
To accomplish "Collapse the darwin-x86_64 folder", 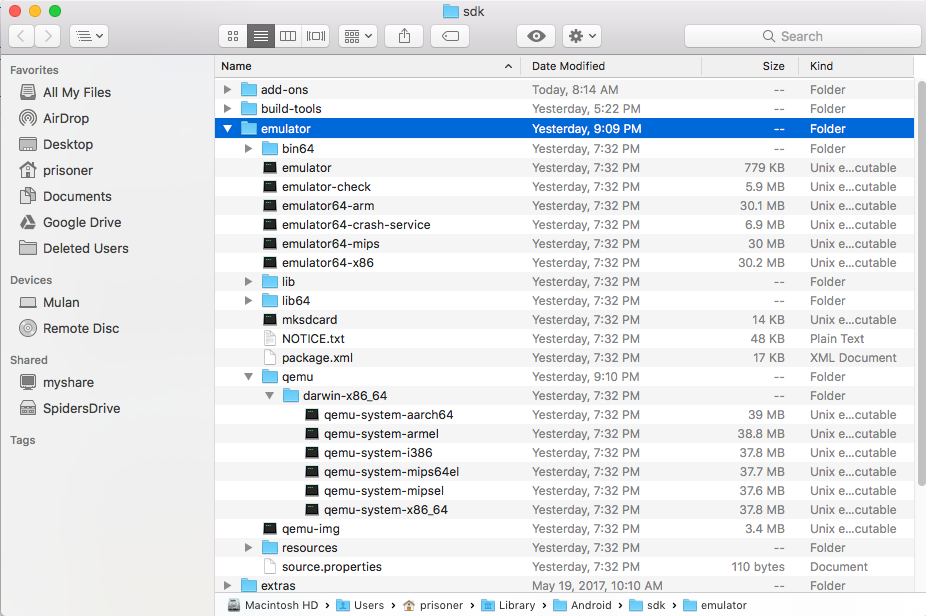I will [x=269, y=396].
